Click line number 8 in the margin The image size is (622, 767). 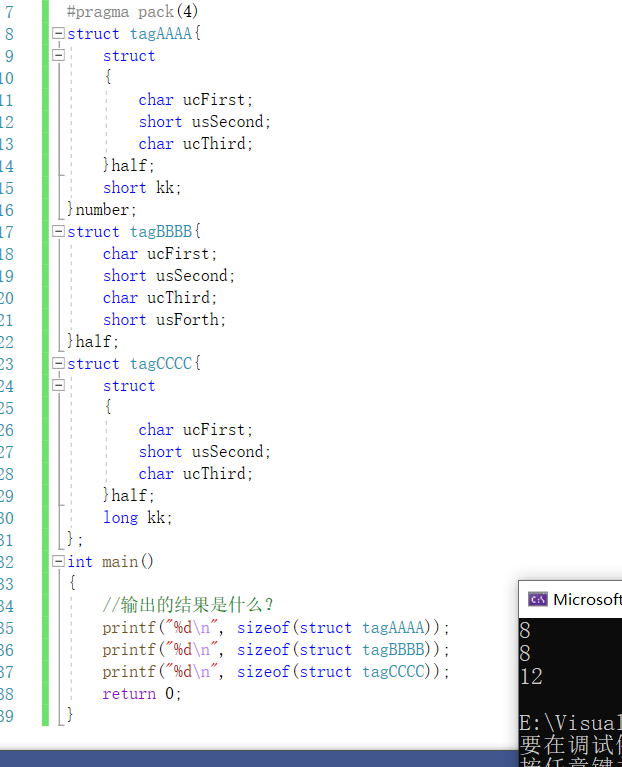pyautogui.click(x=9, y=34)
